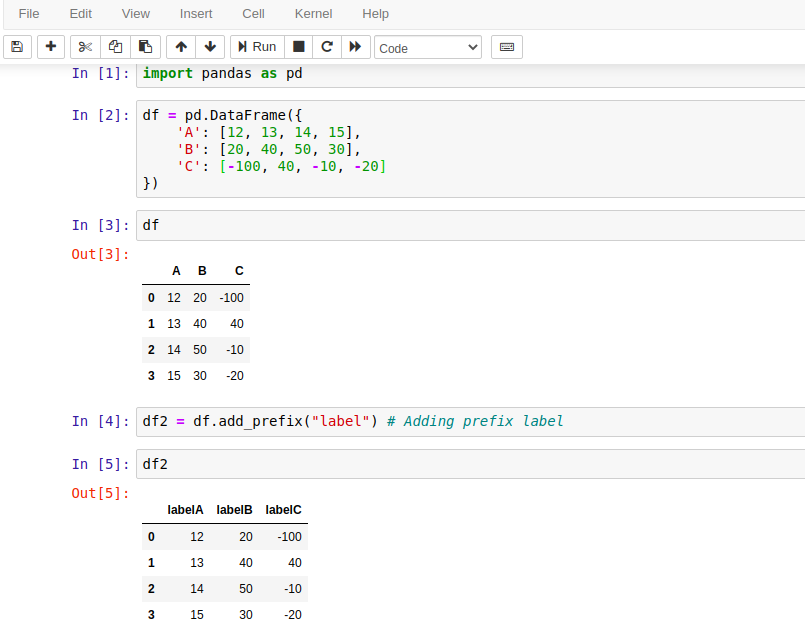Click the value 13 in first table
The height and width of the screenshot is (623, 805).
pos(174,324)
